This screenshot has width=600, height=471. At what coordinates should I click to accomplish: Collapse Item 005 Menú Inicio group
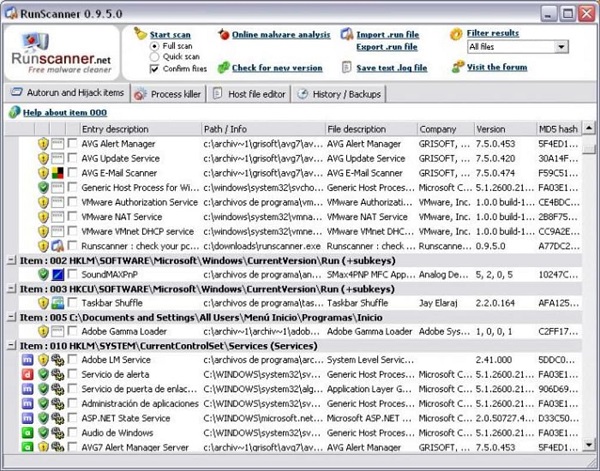[x=11, y=317]
